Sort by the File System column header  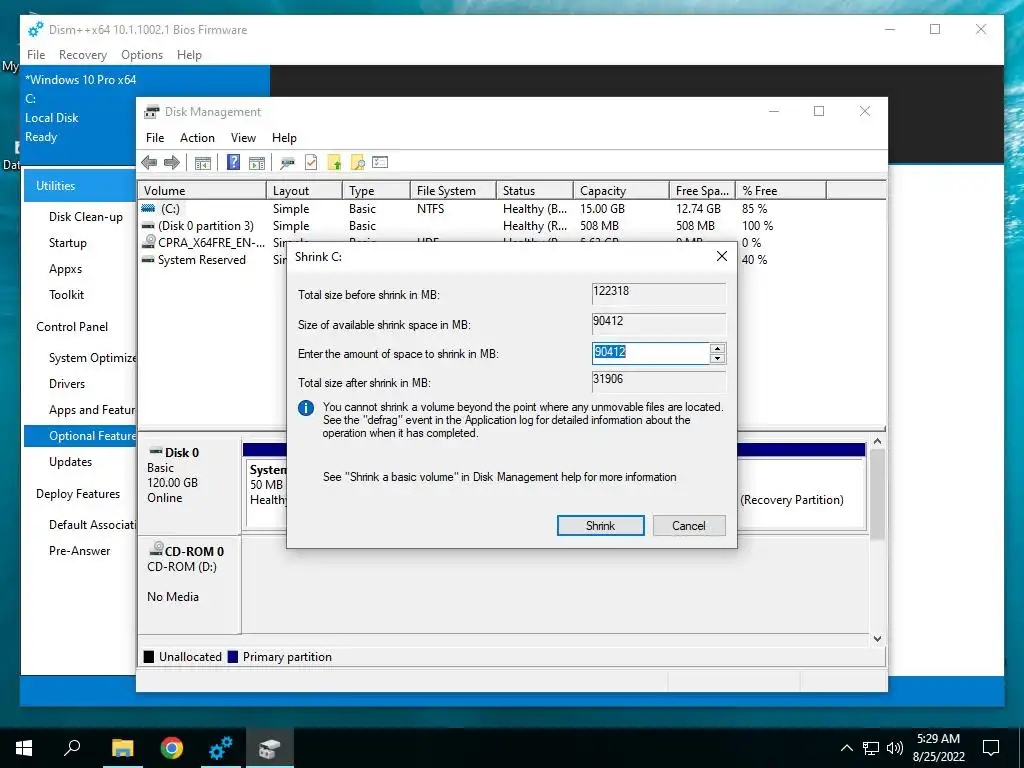pyautogui.click(x=453, y=191)
